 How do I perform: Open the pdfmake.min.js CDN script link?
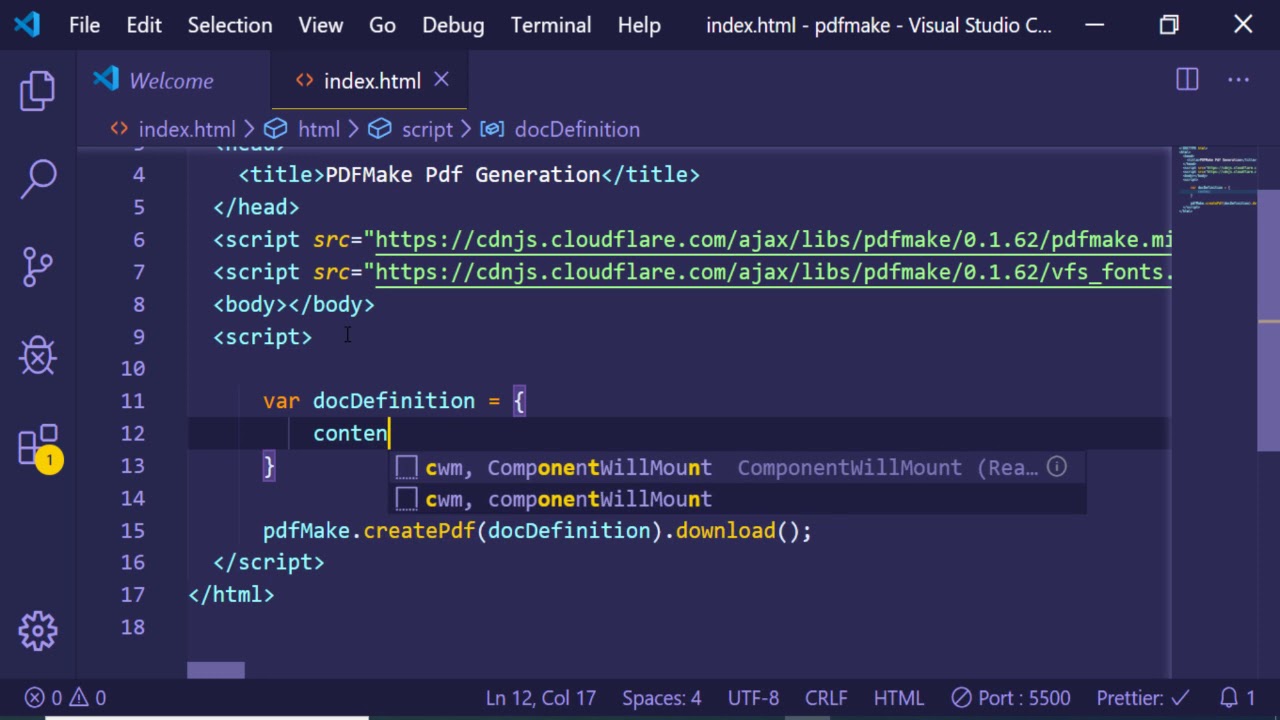pos(772,240)
